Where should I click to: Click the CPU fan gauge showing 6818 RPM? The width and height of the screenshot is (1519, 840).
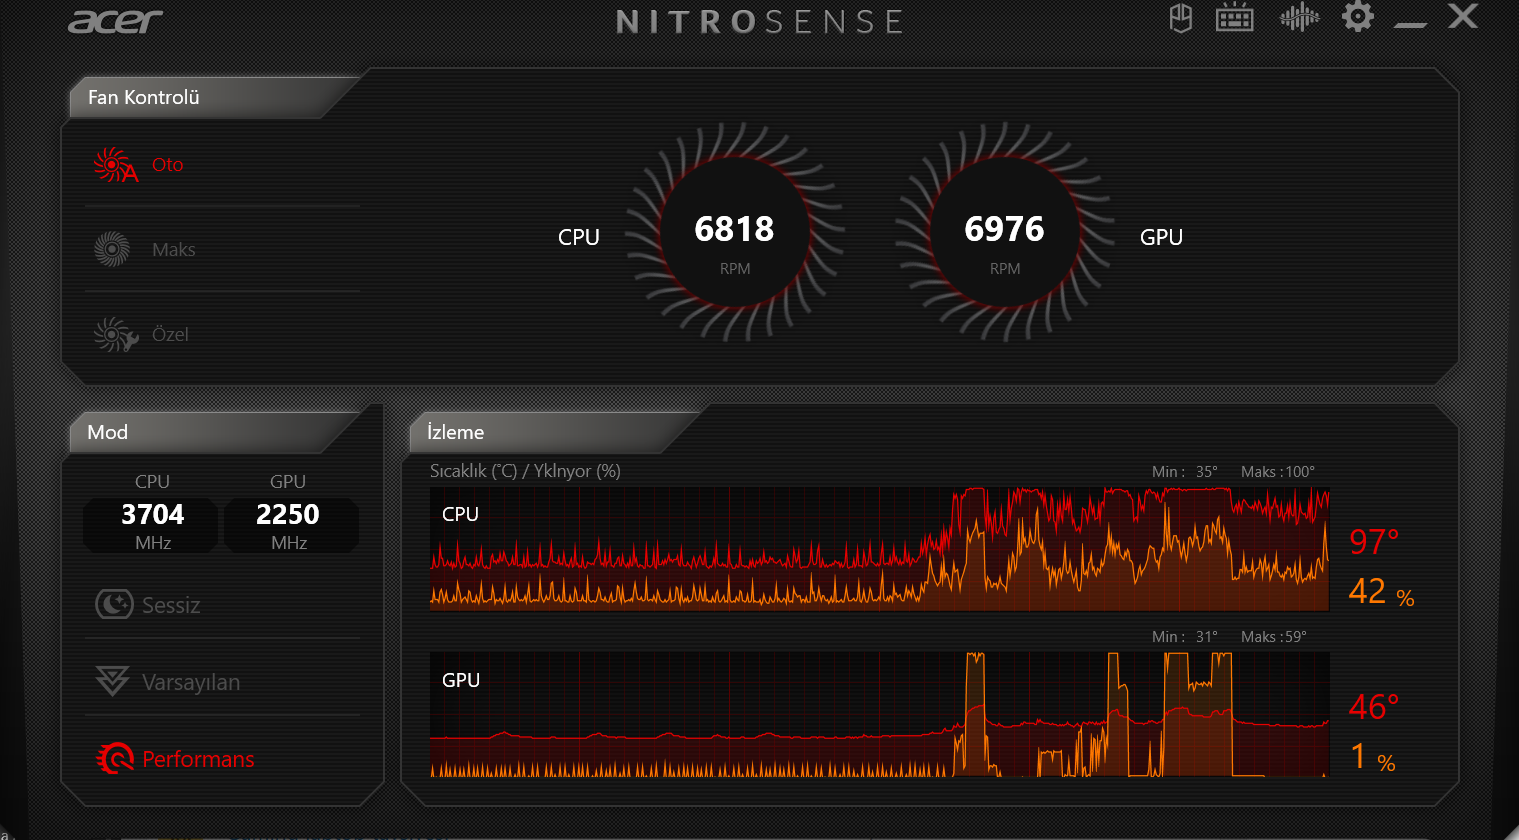click(735, 231)
